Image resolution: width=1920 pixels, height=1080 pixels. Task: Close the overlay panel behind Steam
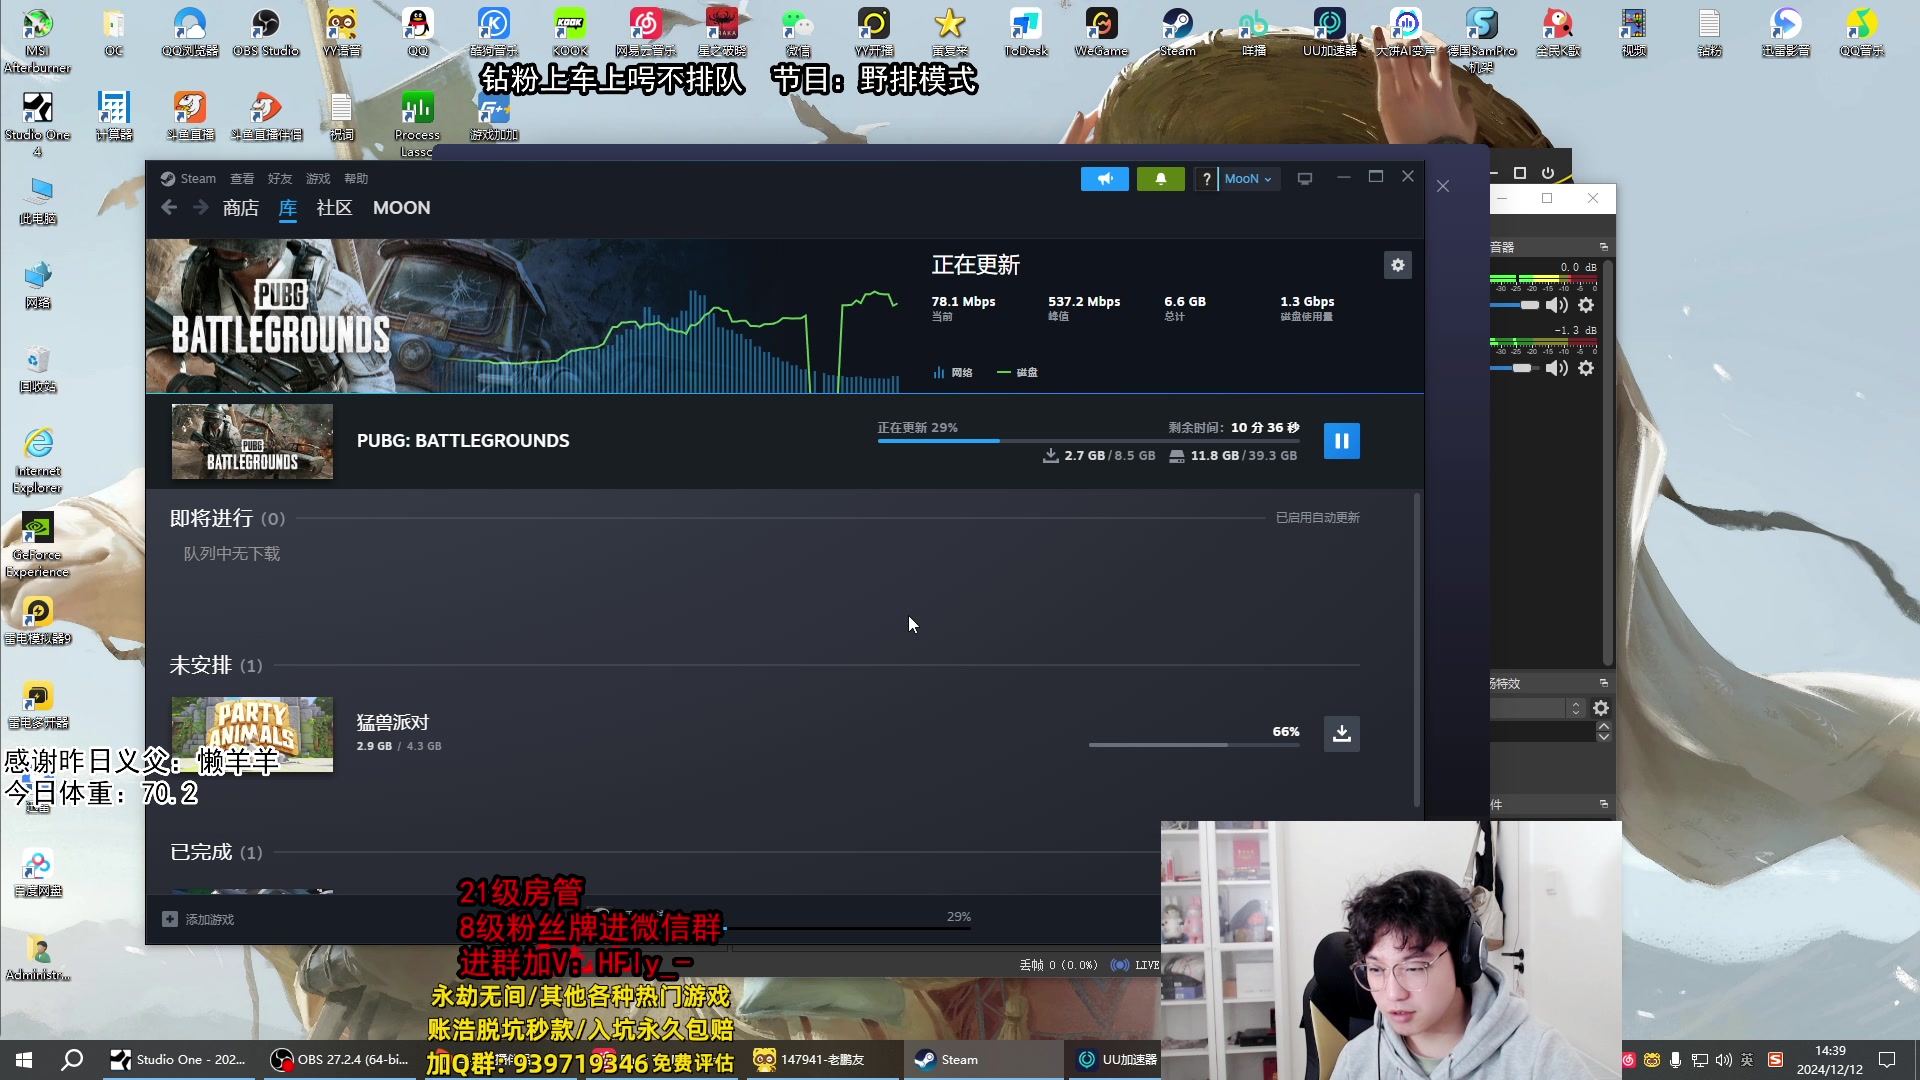pos(1442,186)
